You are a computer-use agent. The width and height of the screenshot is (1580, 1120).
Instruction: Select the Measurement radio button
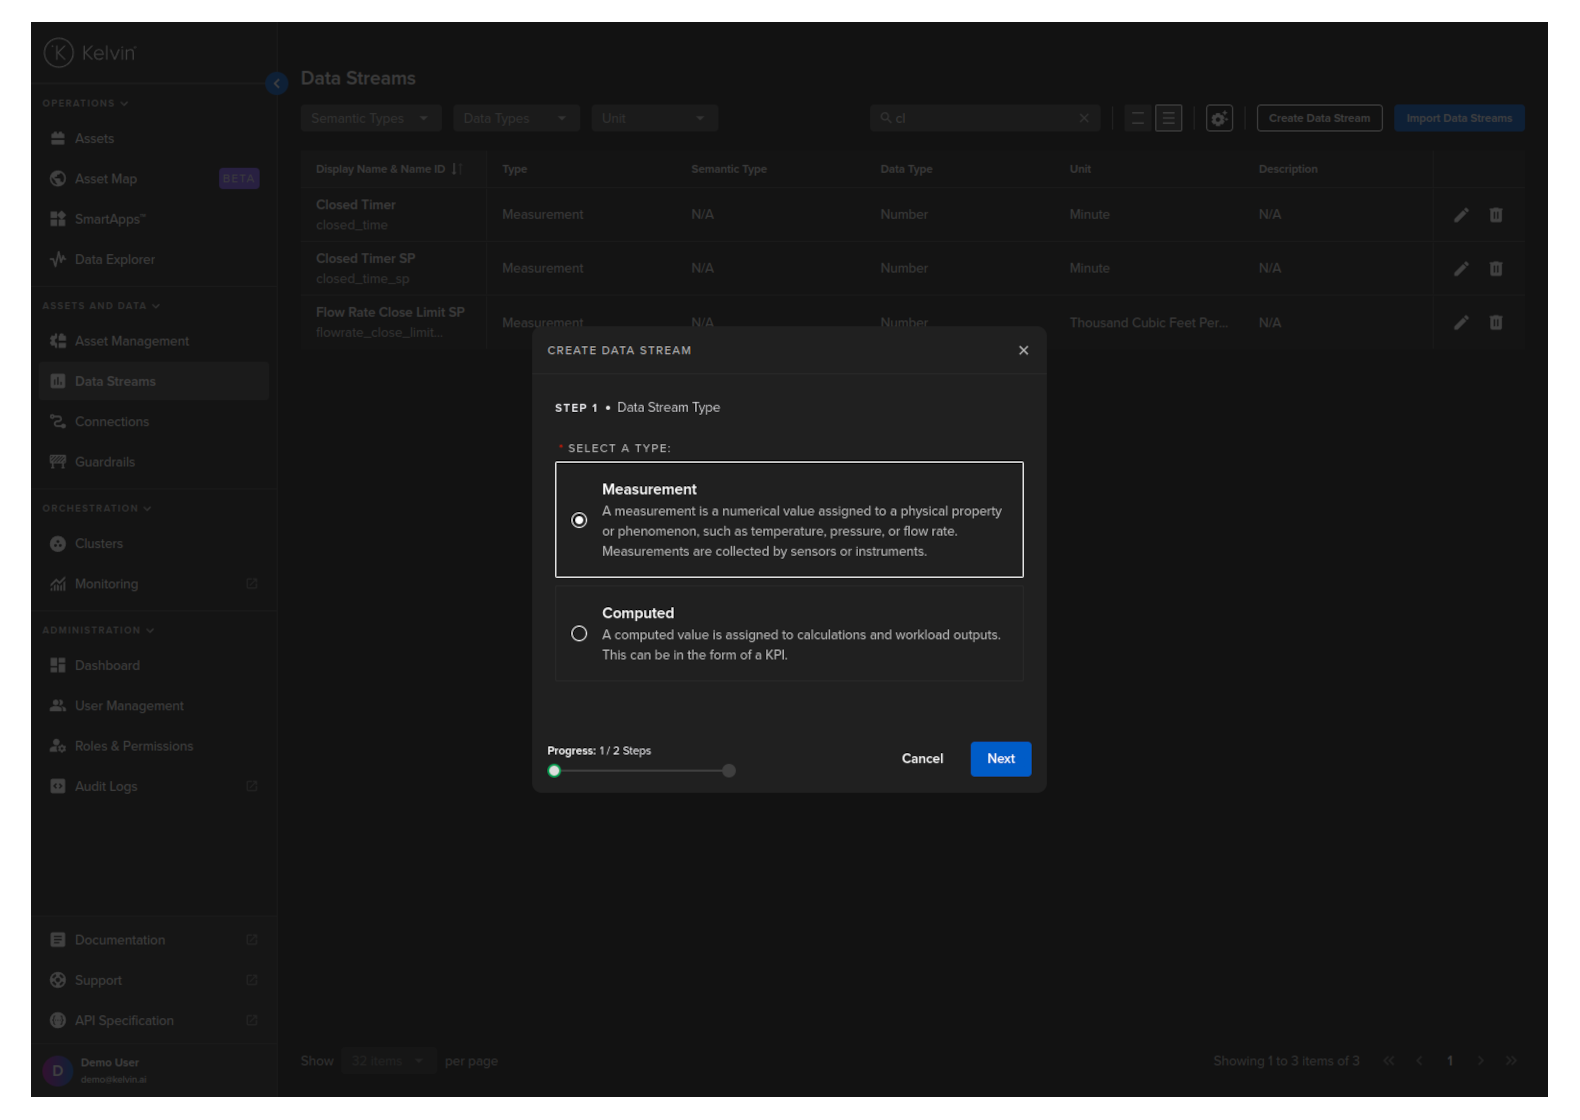tap(579, 520)
